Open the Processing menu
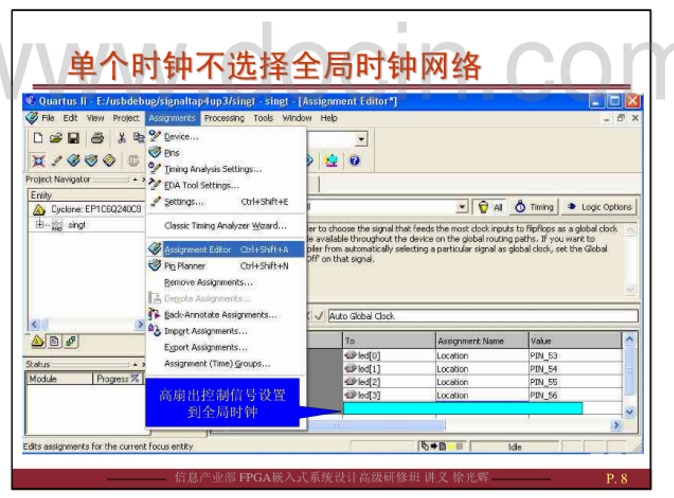Viewport: 674px width, 498px height. coord(224,118)
